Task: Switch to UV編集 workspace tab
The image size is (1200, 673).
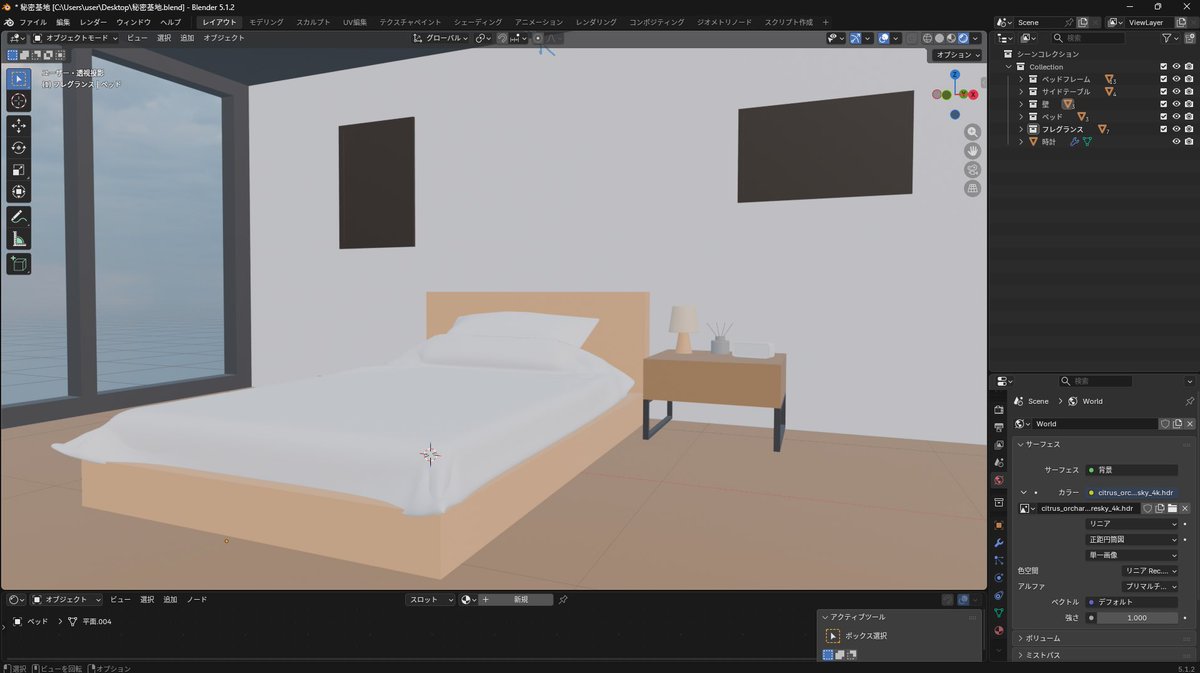Action: [x=355, y=22]
